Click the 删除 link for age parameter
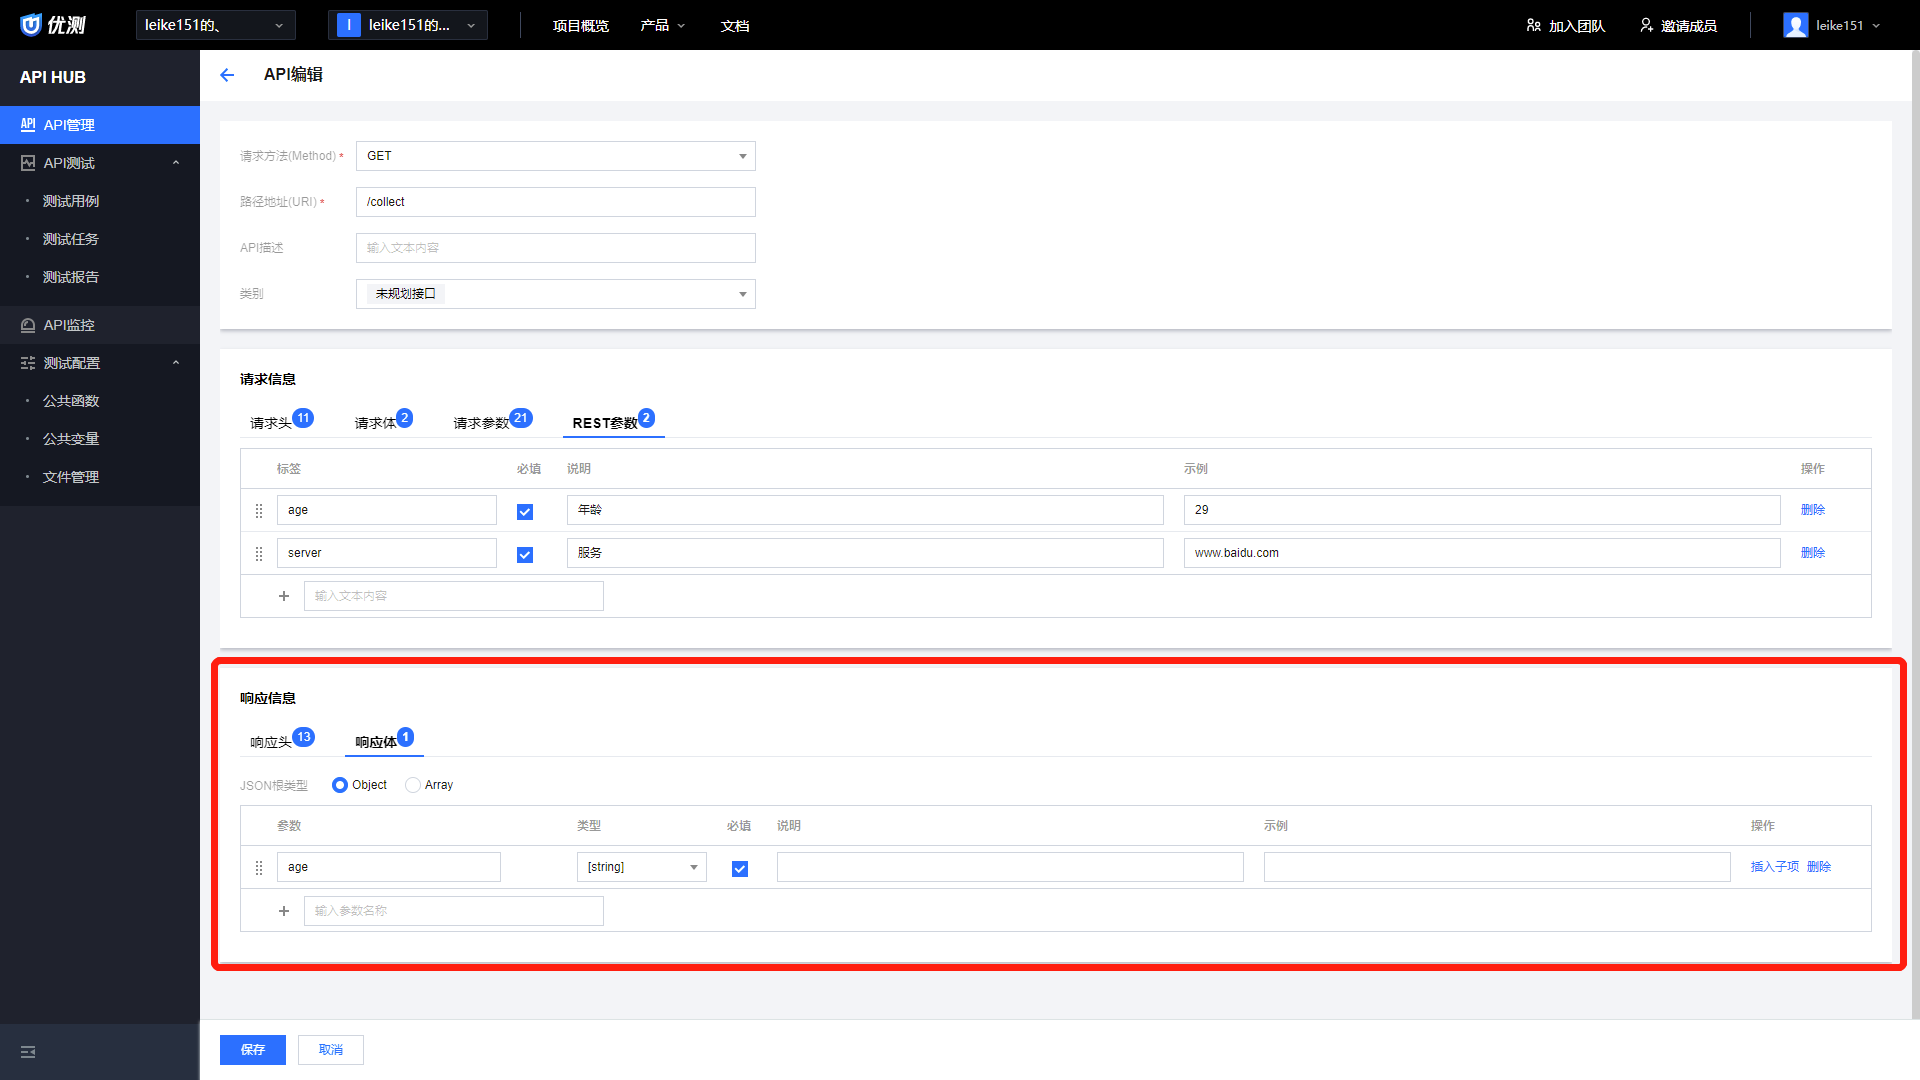 (1820, 866)
